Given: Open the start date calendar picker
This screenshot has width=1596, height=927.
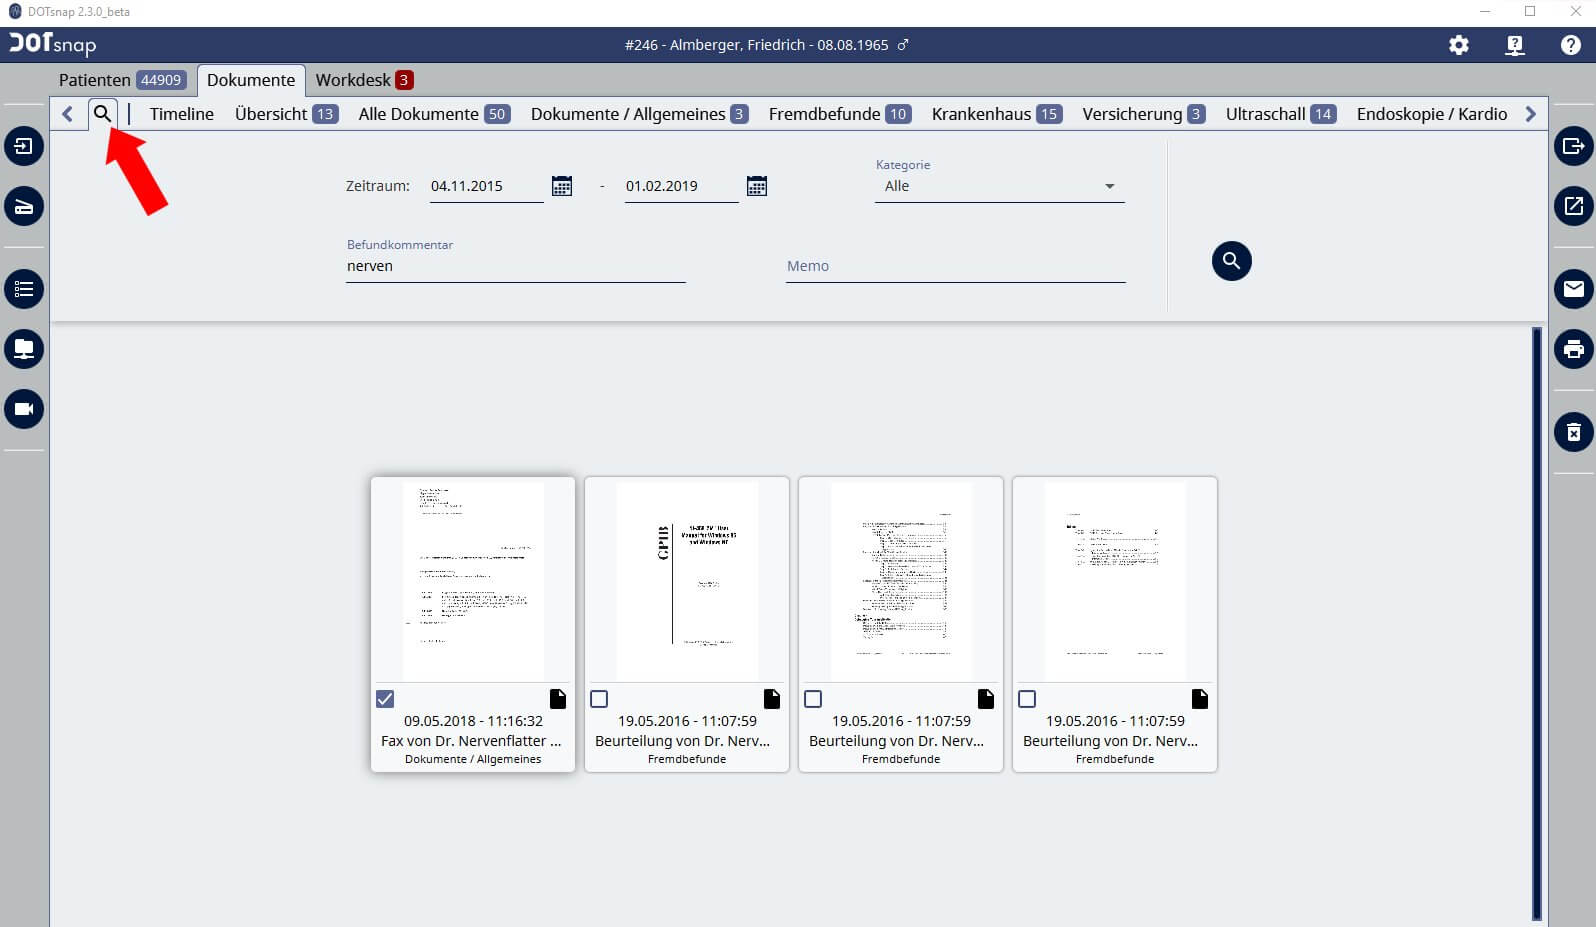Looking at the screenshot, I should coord(562,186).
